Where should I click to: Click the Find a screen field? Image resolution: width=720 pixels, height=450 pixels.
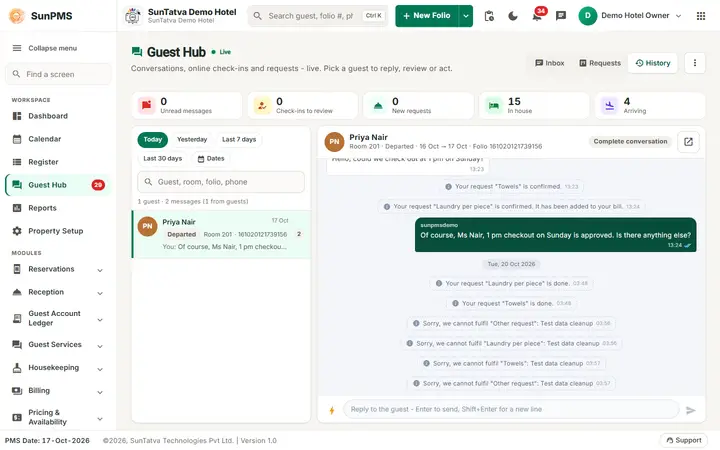58,74
